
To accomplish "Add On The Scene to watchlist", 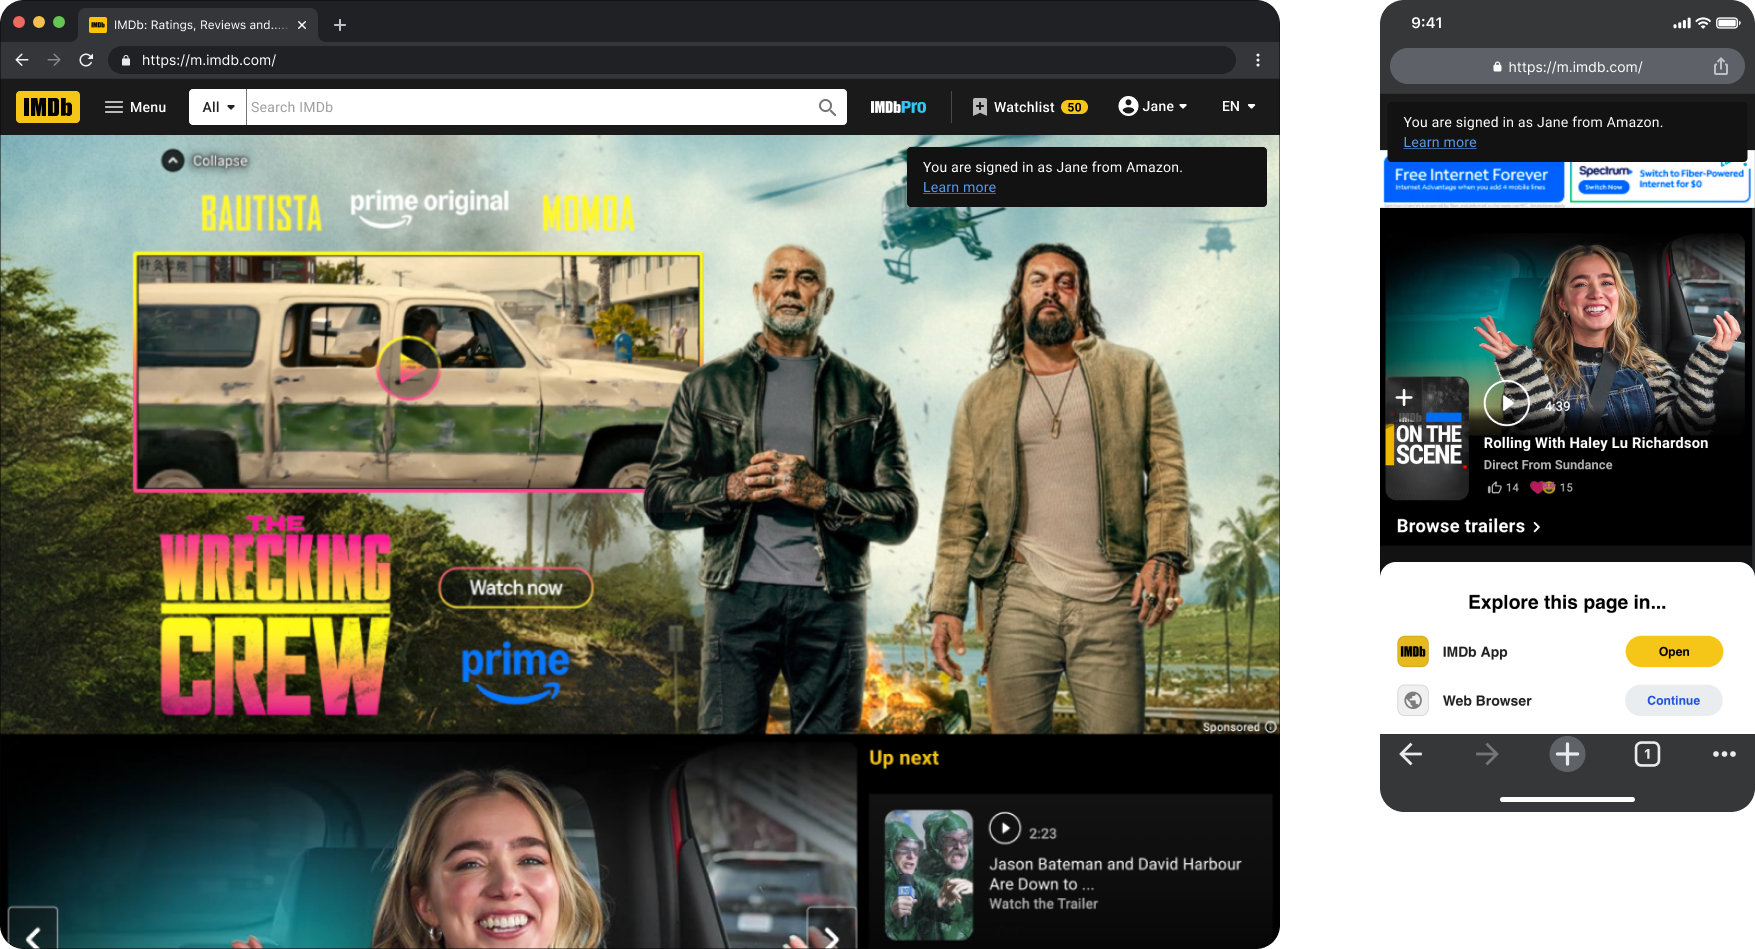I will [1404, 397].
